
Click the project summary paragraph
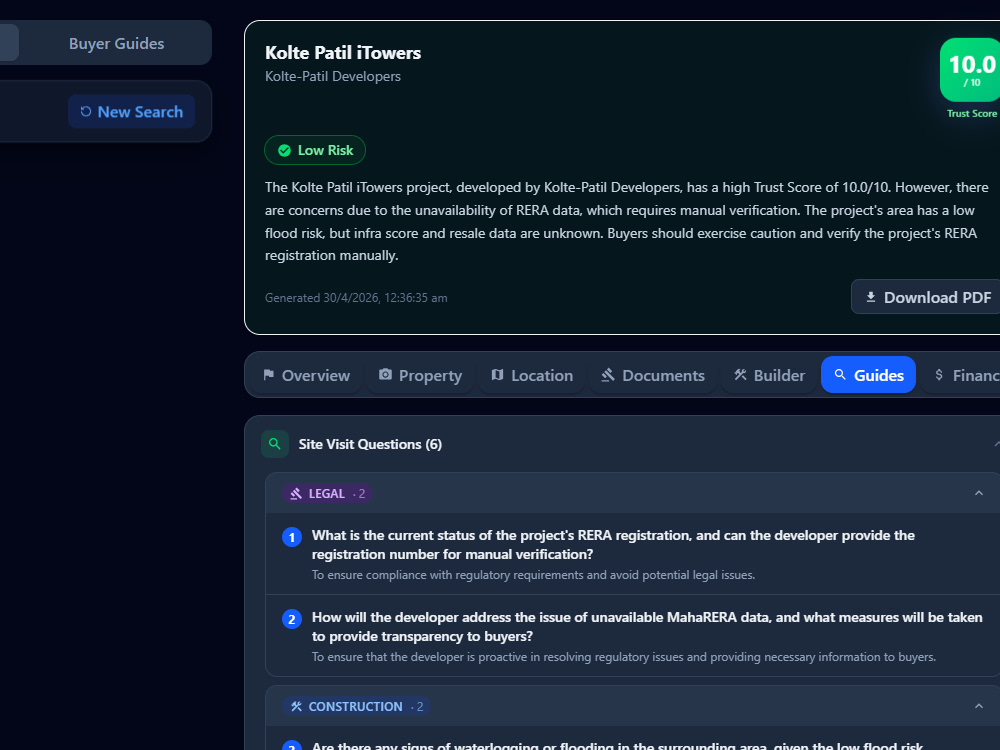(628, 221)
